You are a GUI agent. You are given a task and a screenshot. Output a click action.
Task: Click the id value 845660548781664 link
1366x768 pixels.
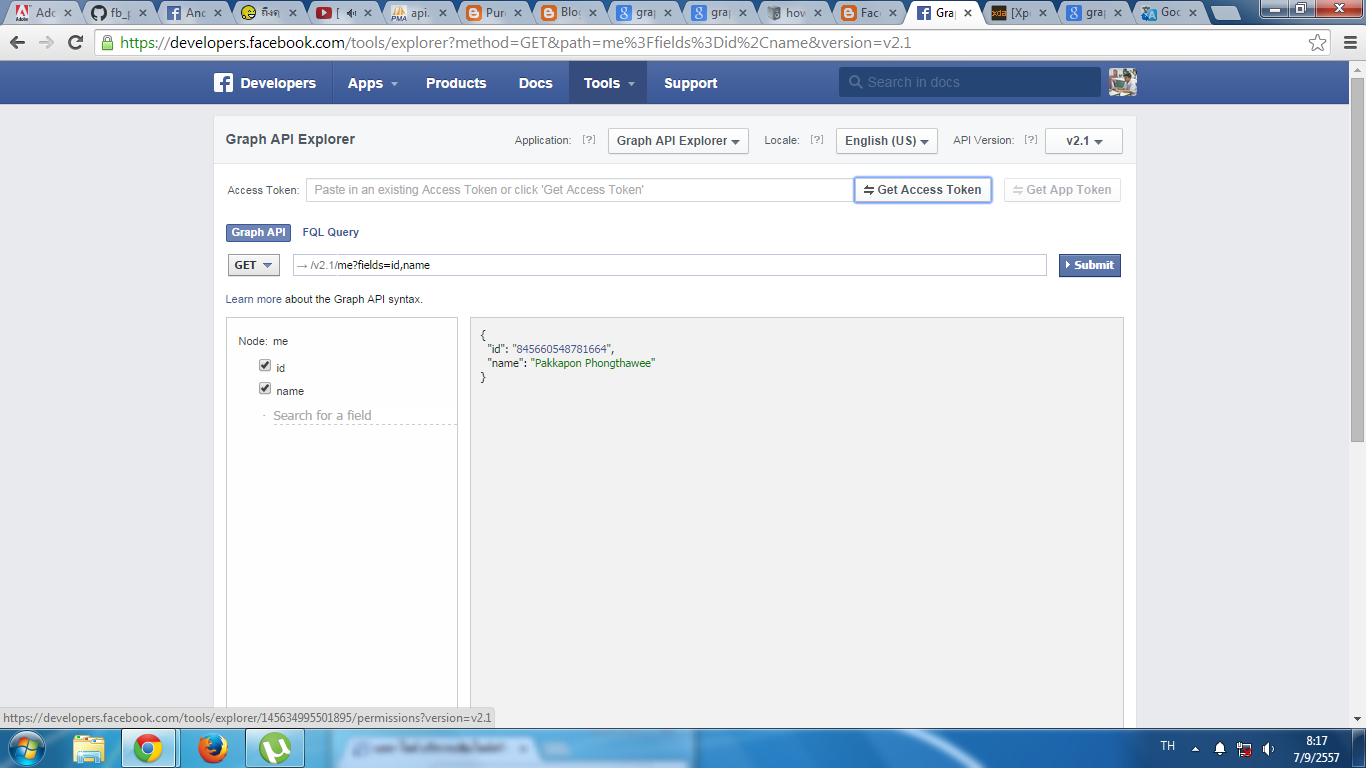[561, 349]
